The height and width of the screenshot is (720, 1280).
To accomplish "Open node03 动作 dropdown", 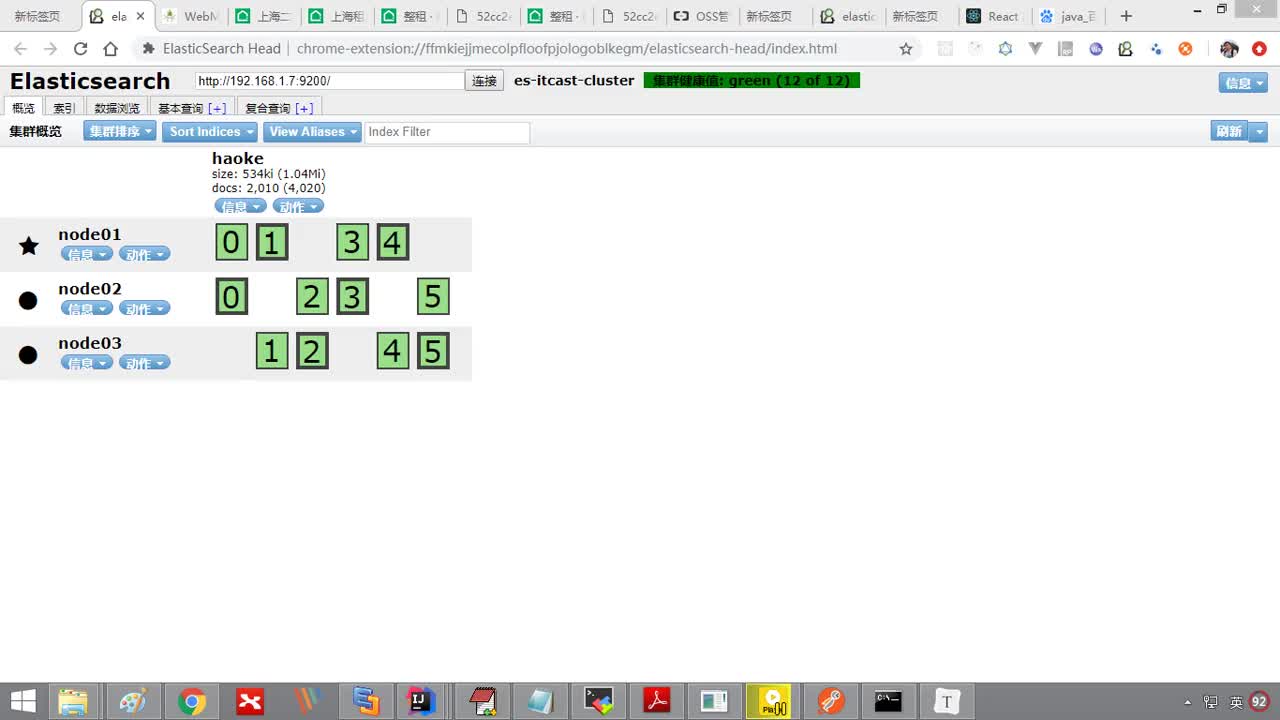I will coord(145,364).
